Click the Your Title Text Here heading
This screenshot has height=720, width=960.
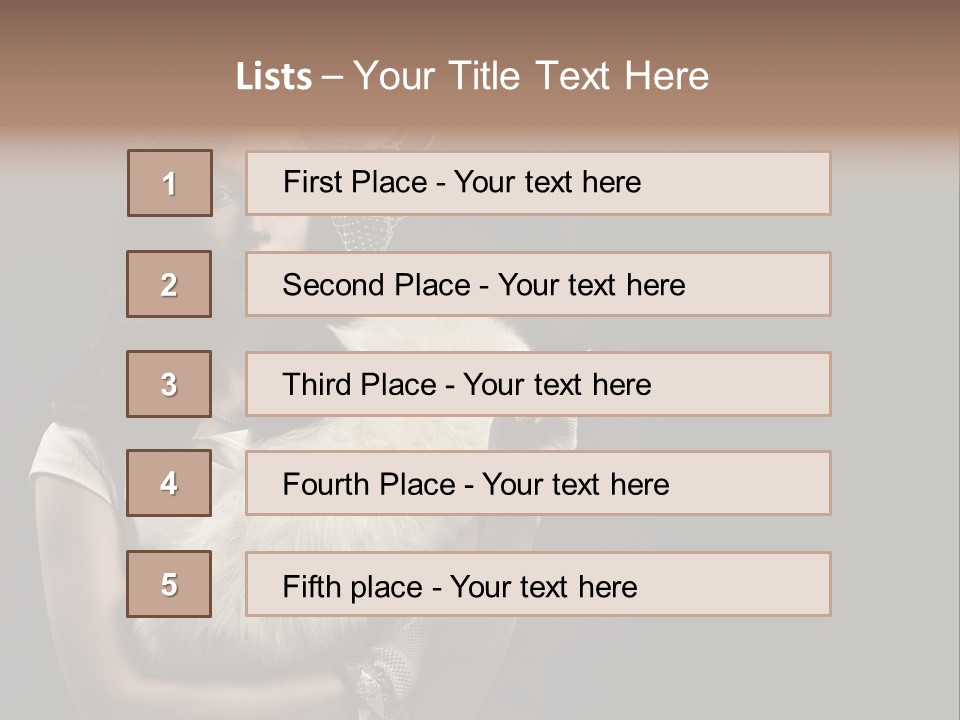(531, 76)
